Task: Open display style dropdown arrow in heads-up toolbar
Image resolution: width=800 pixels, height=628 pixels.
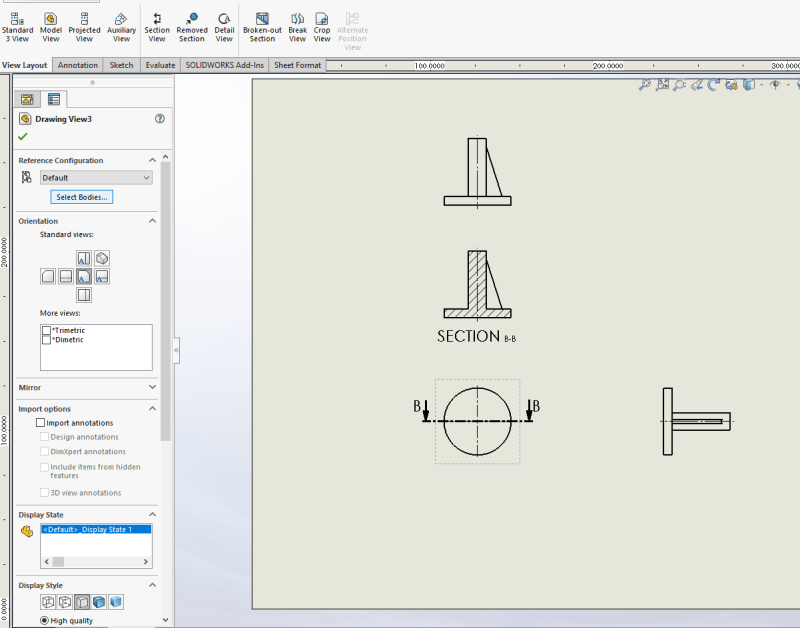Action: [761, 85]
